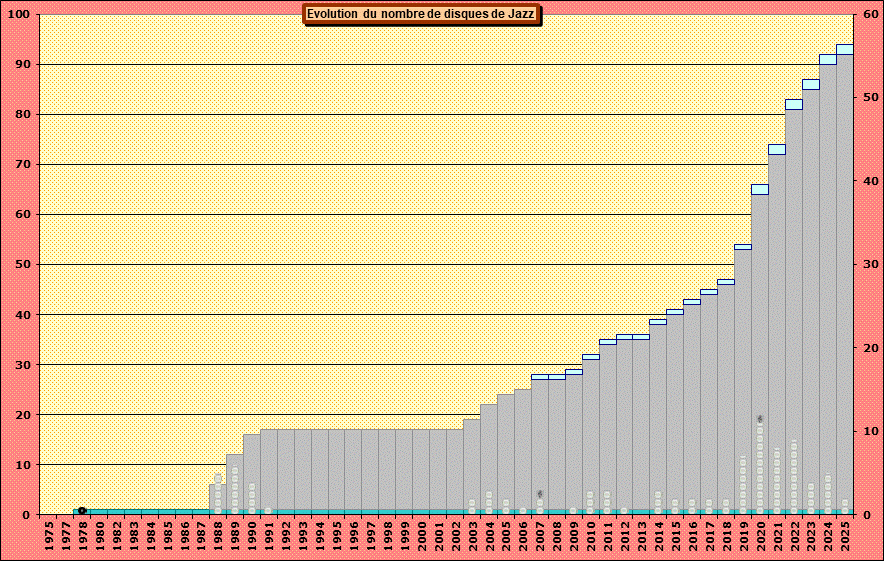Select the black circle marker above 1978
Screen dimensions: 884x561
point(82,510)
